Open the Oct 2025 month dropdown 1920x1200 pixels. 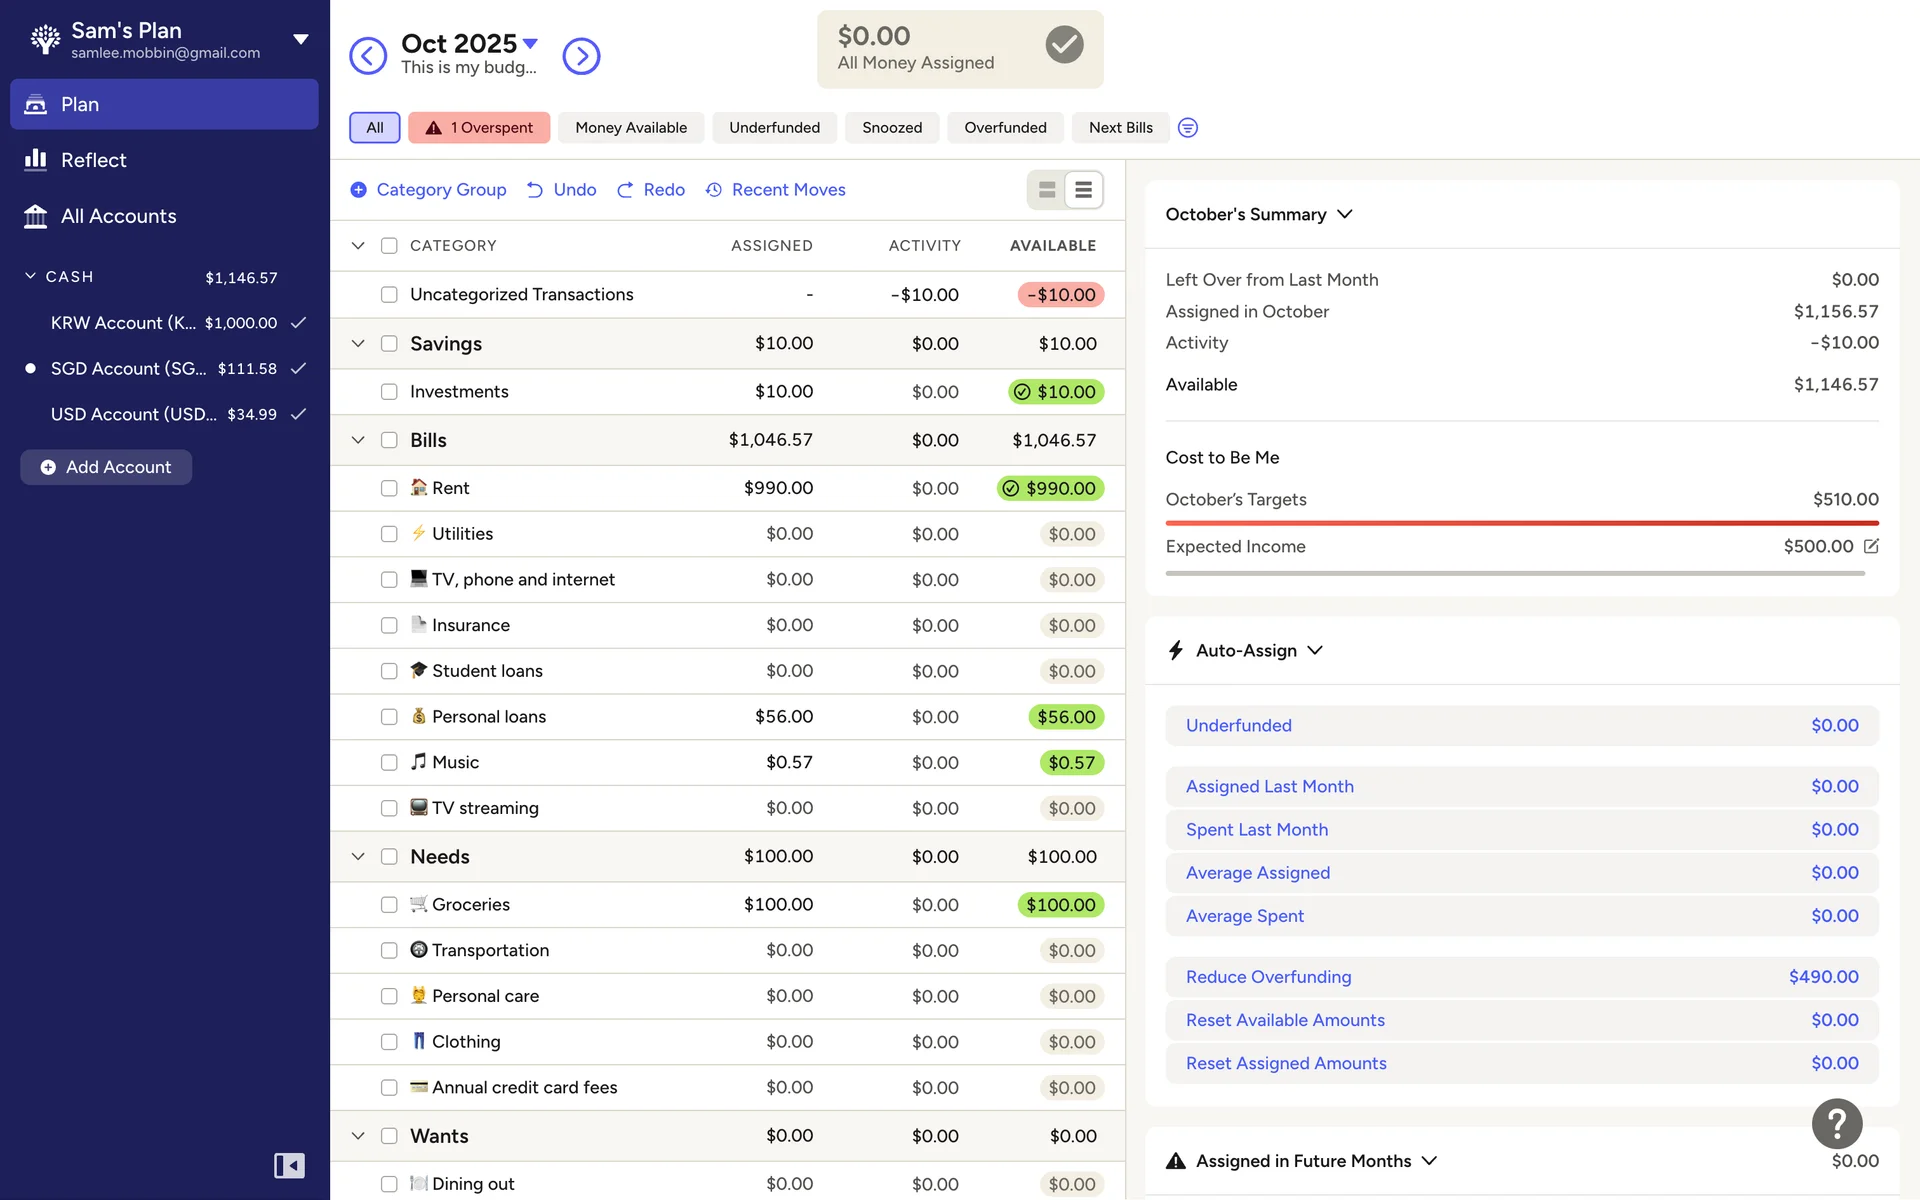coord(469,43)
